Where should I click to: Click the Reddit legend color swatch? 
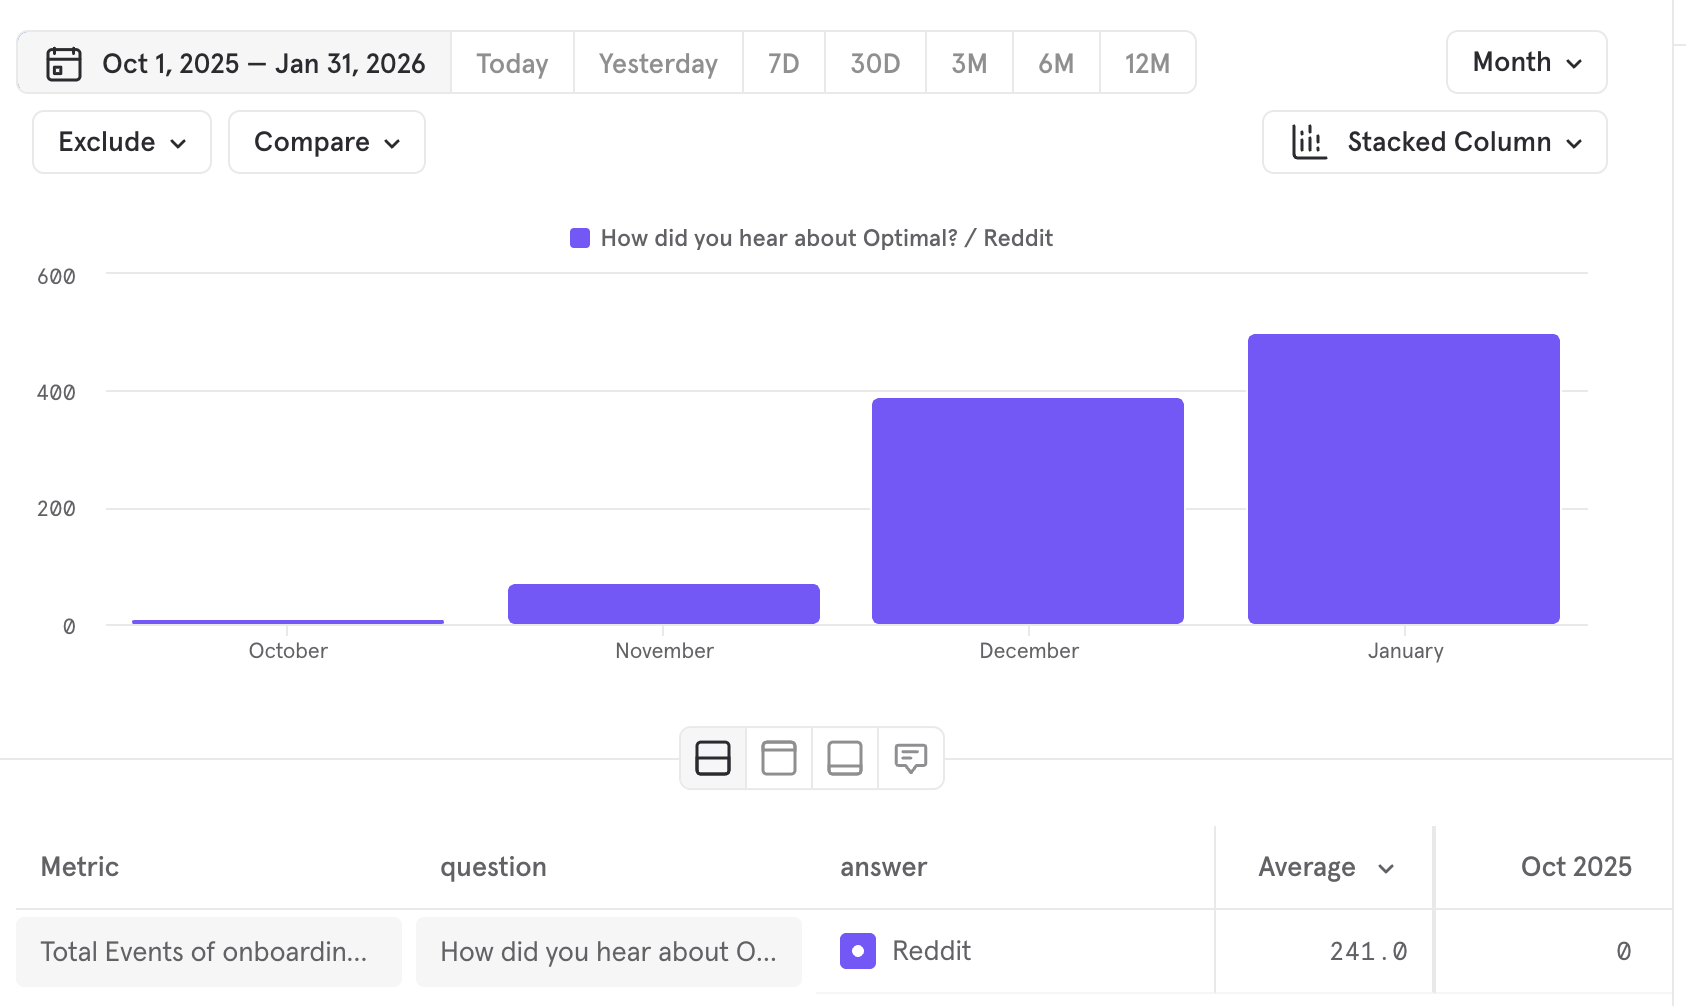580,238
